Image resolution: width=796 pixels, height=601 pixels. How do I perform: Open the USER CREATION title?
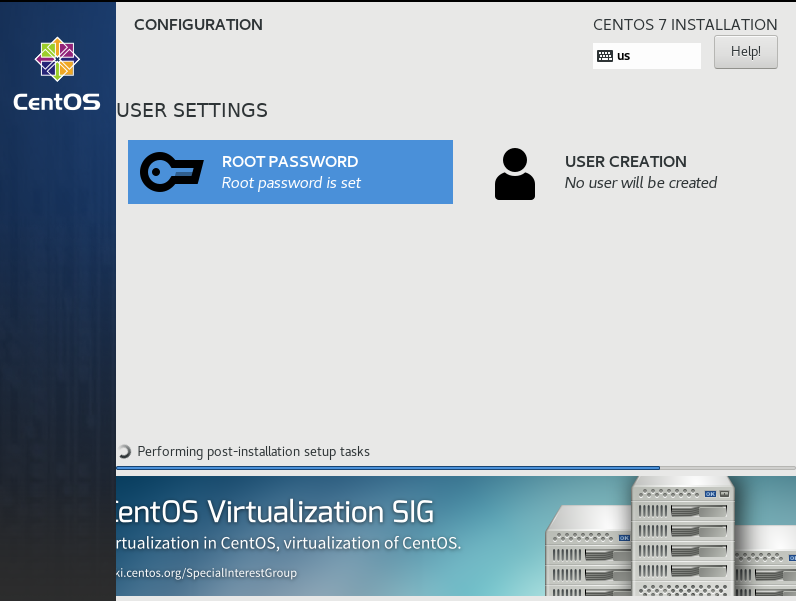(625, 162)
